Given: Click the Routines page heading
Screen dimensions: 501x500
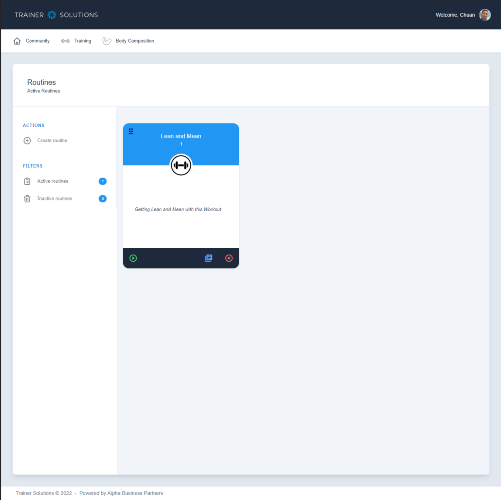Looking at the screenshot, I should click(x=42, y=82).
